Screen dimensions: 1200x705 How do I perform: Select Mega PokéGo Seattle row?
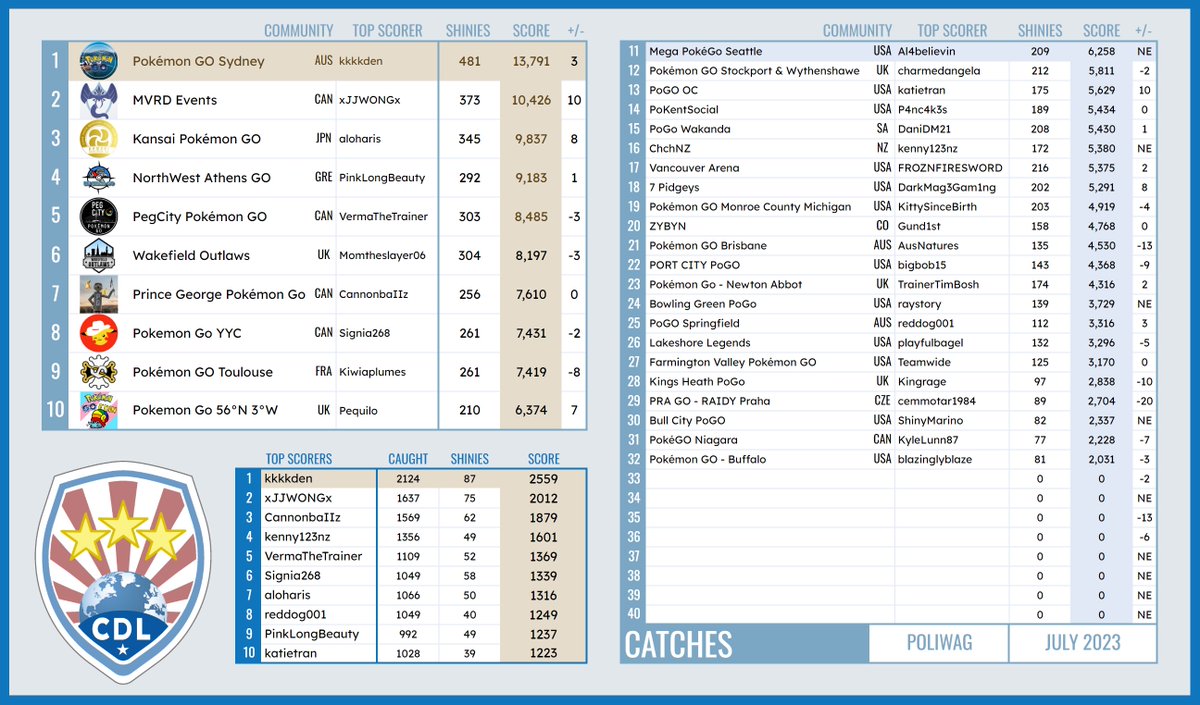(890, 51)
